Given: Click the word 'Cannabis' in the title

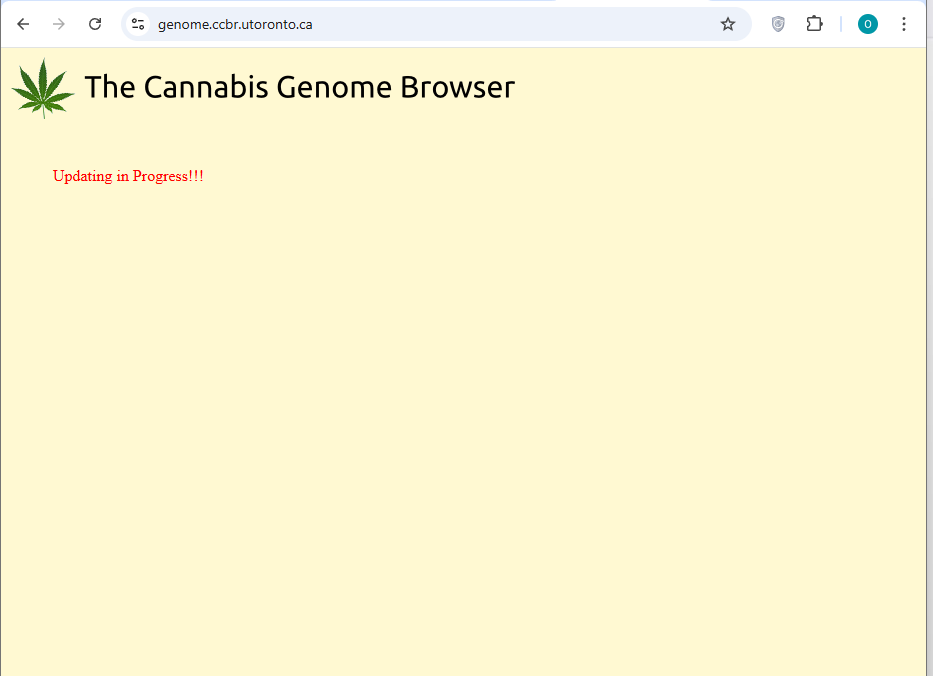Looking at the screenshot, I should 206,88.
